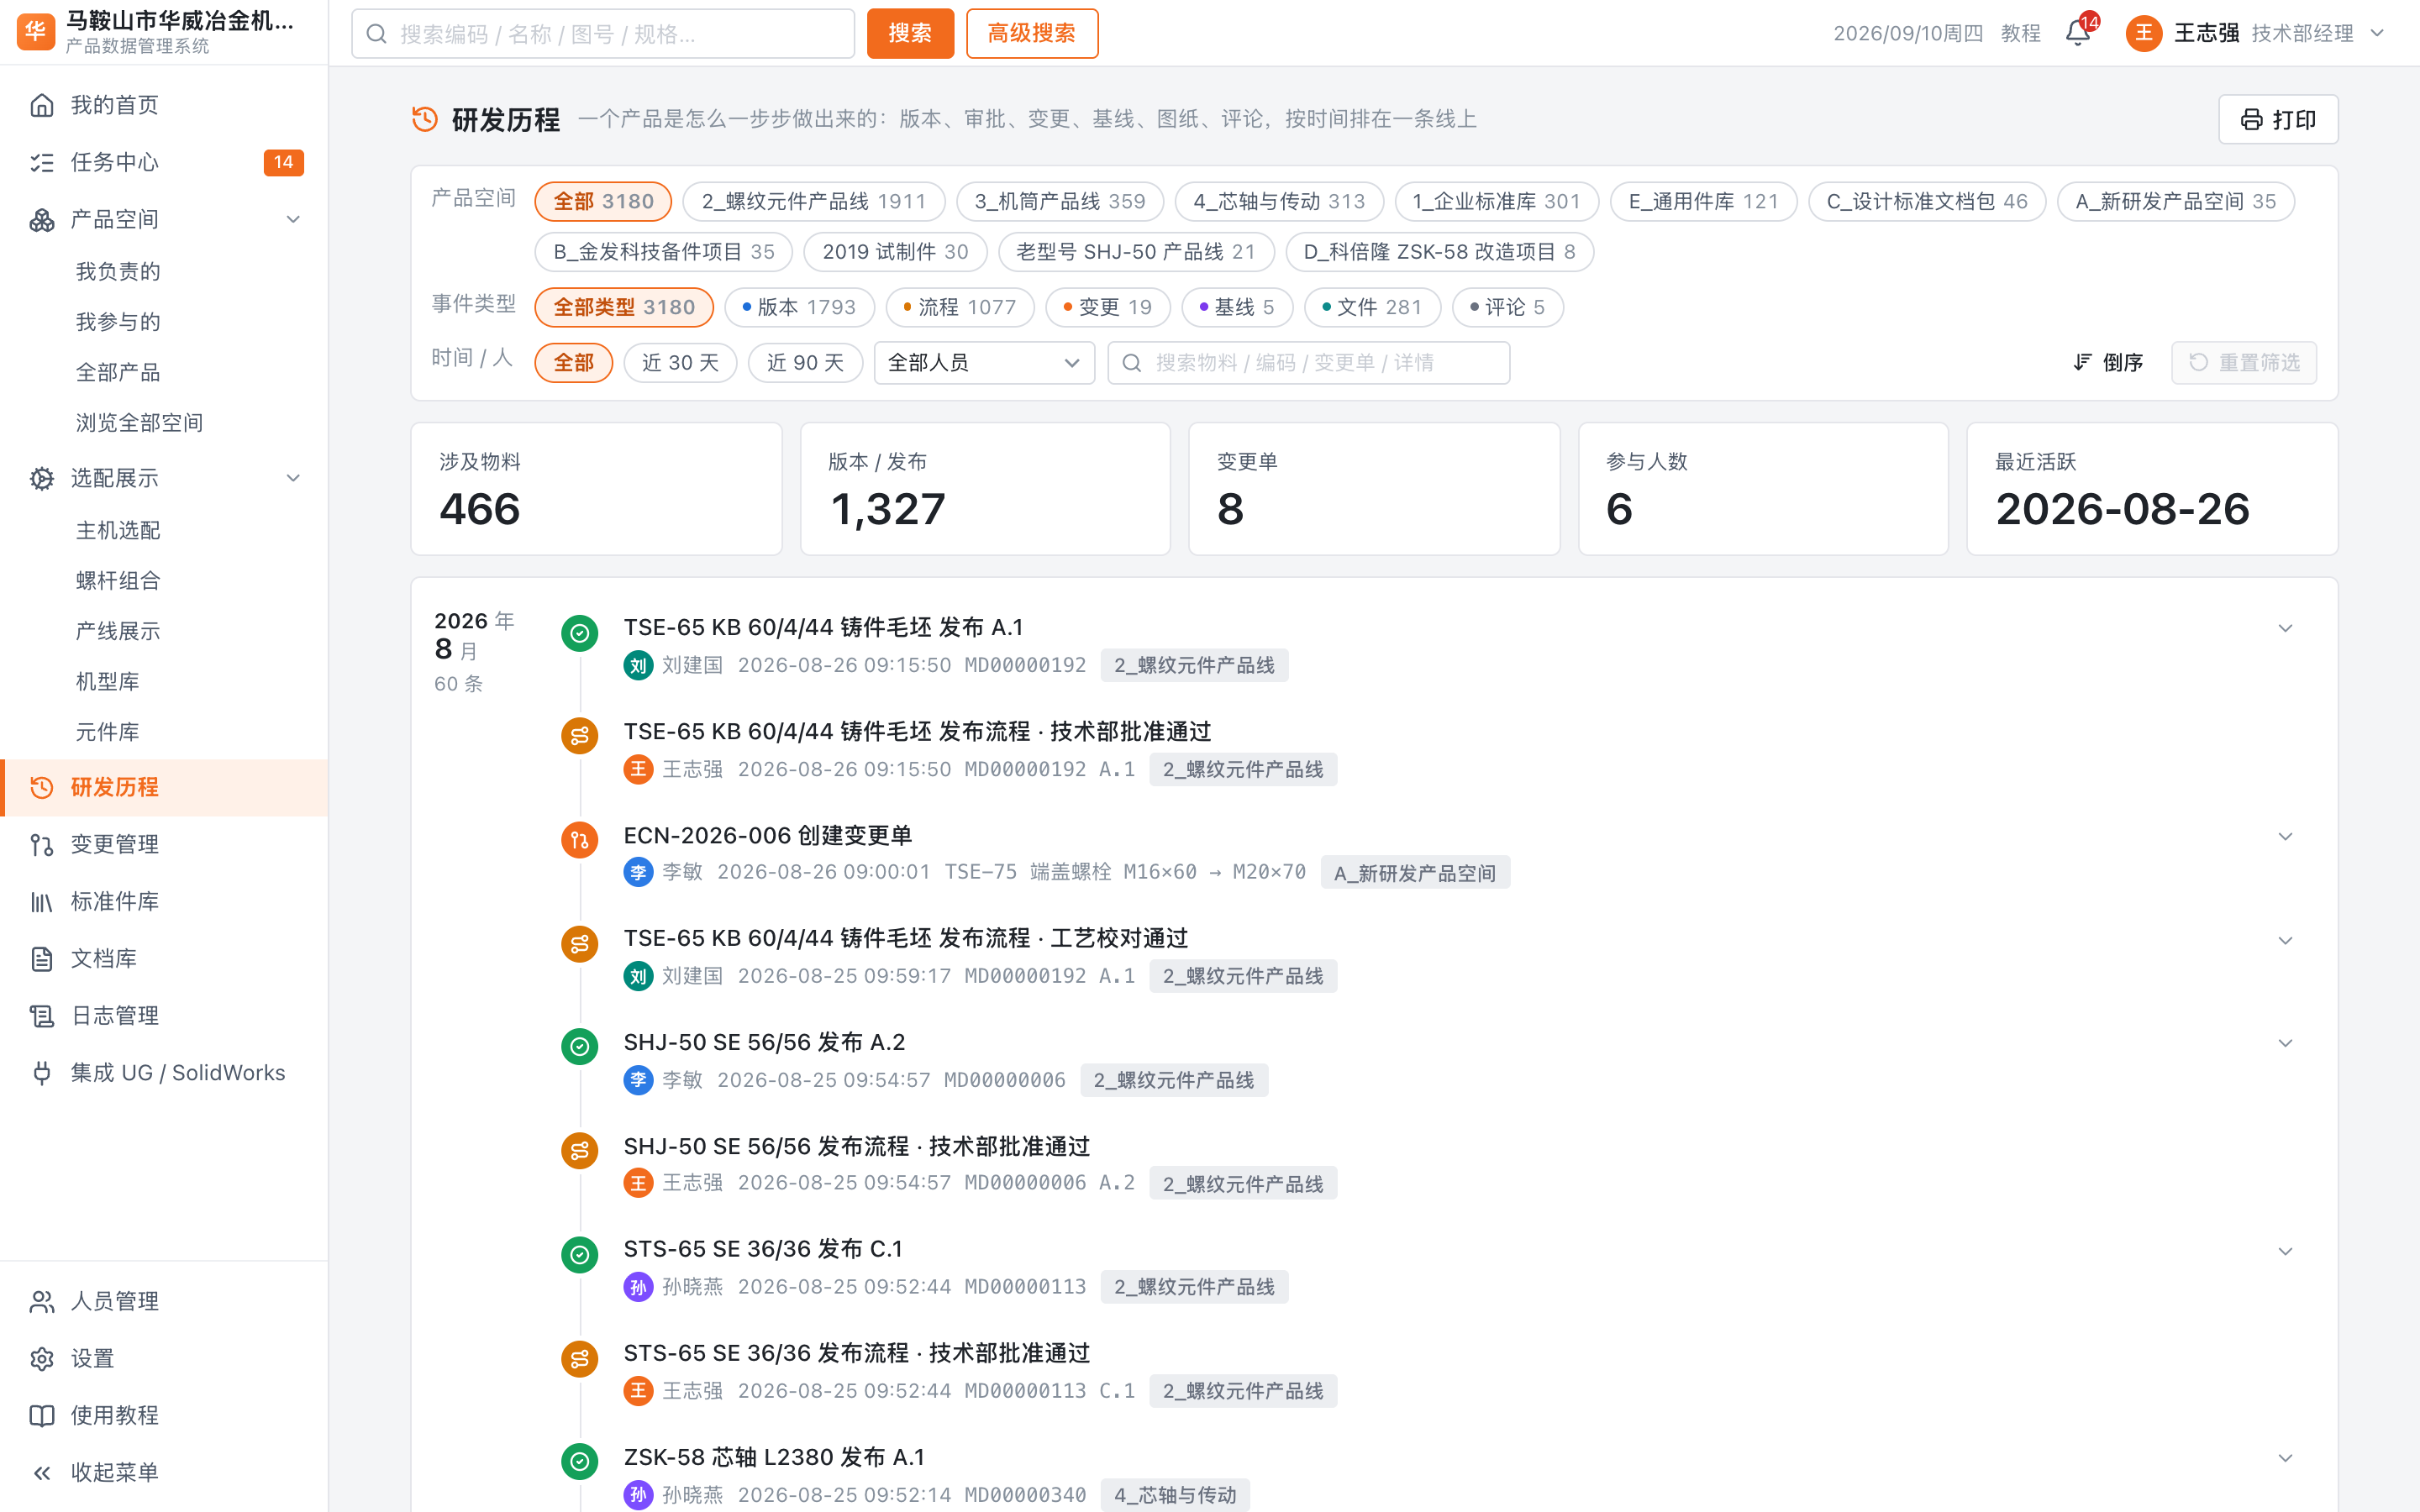Select the 近 30 天 time filter
Screen dimensions: 2420x1512
680,362
